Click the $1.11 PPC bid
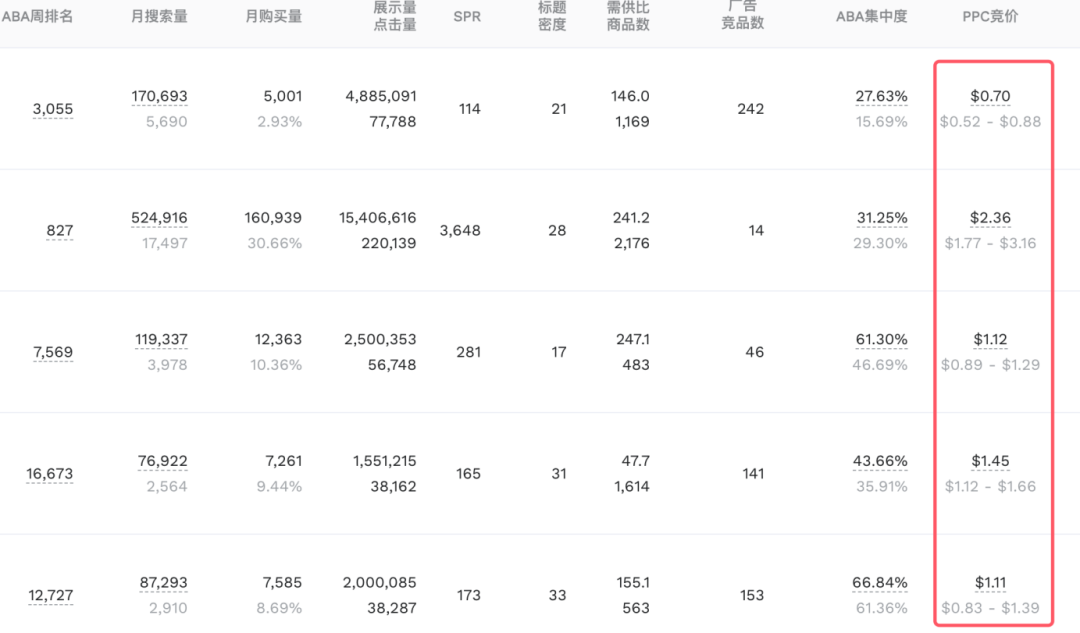Viewport: 1080px width, 633px height. [x=990, y=583]
